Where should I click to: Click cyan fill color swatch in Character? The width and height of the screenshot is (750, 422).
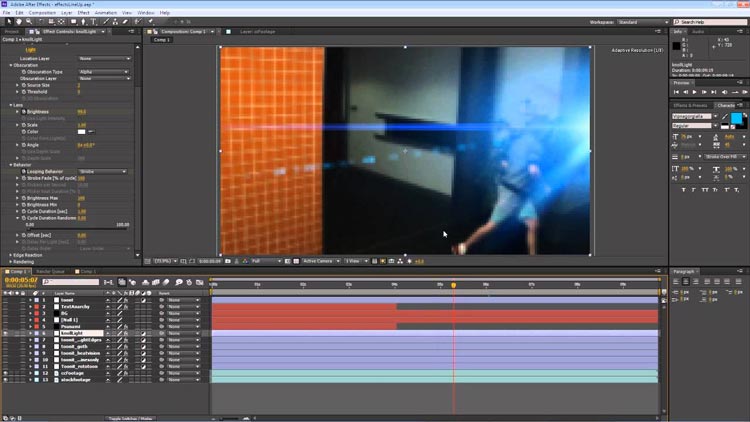736,118
